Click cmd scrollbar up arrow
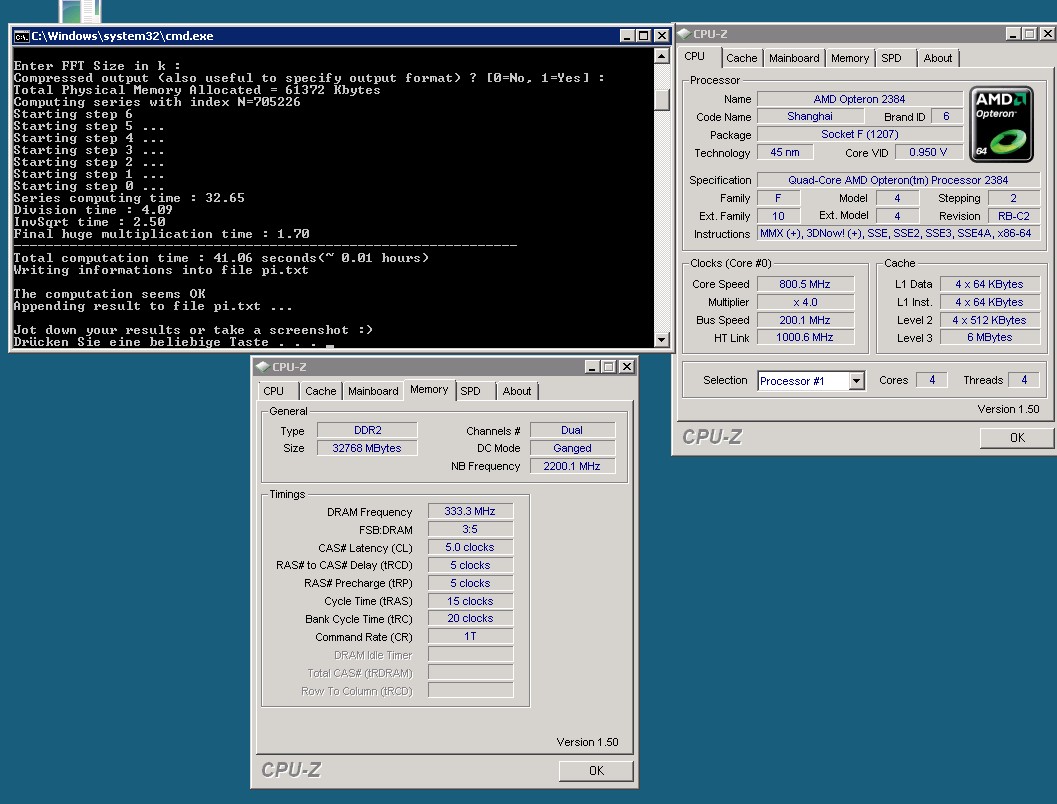The width and height of the screenshot is (1057, 804). (x=661, y=57)
